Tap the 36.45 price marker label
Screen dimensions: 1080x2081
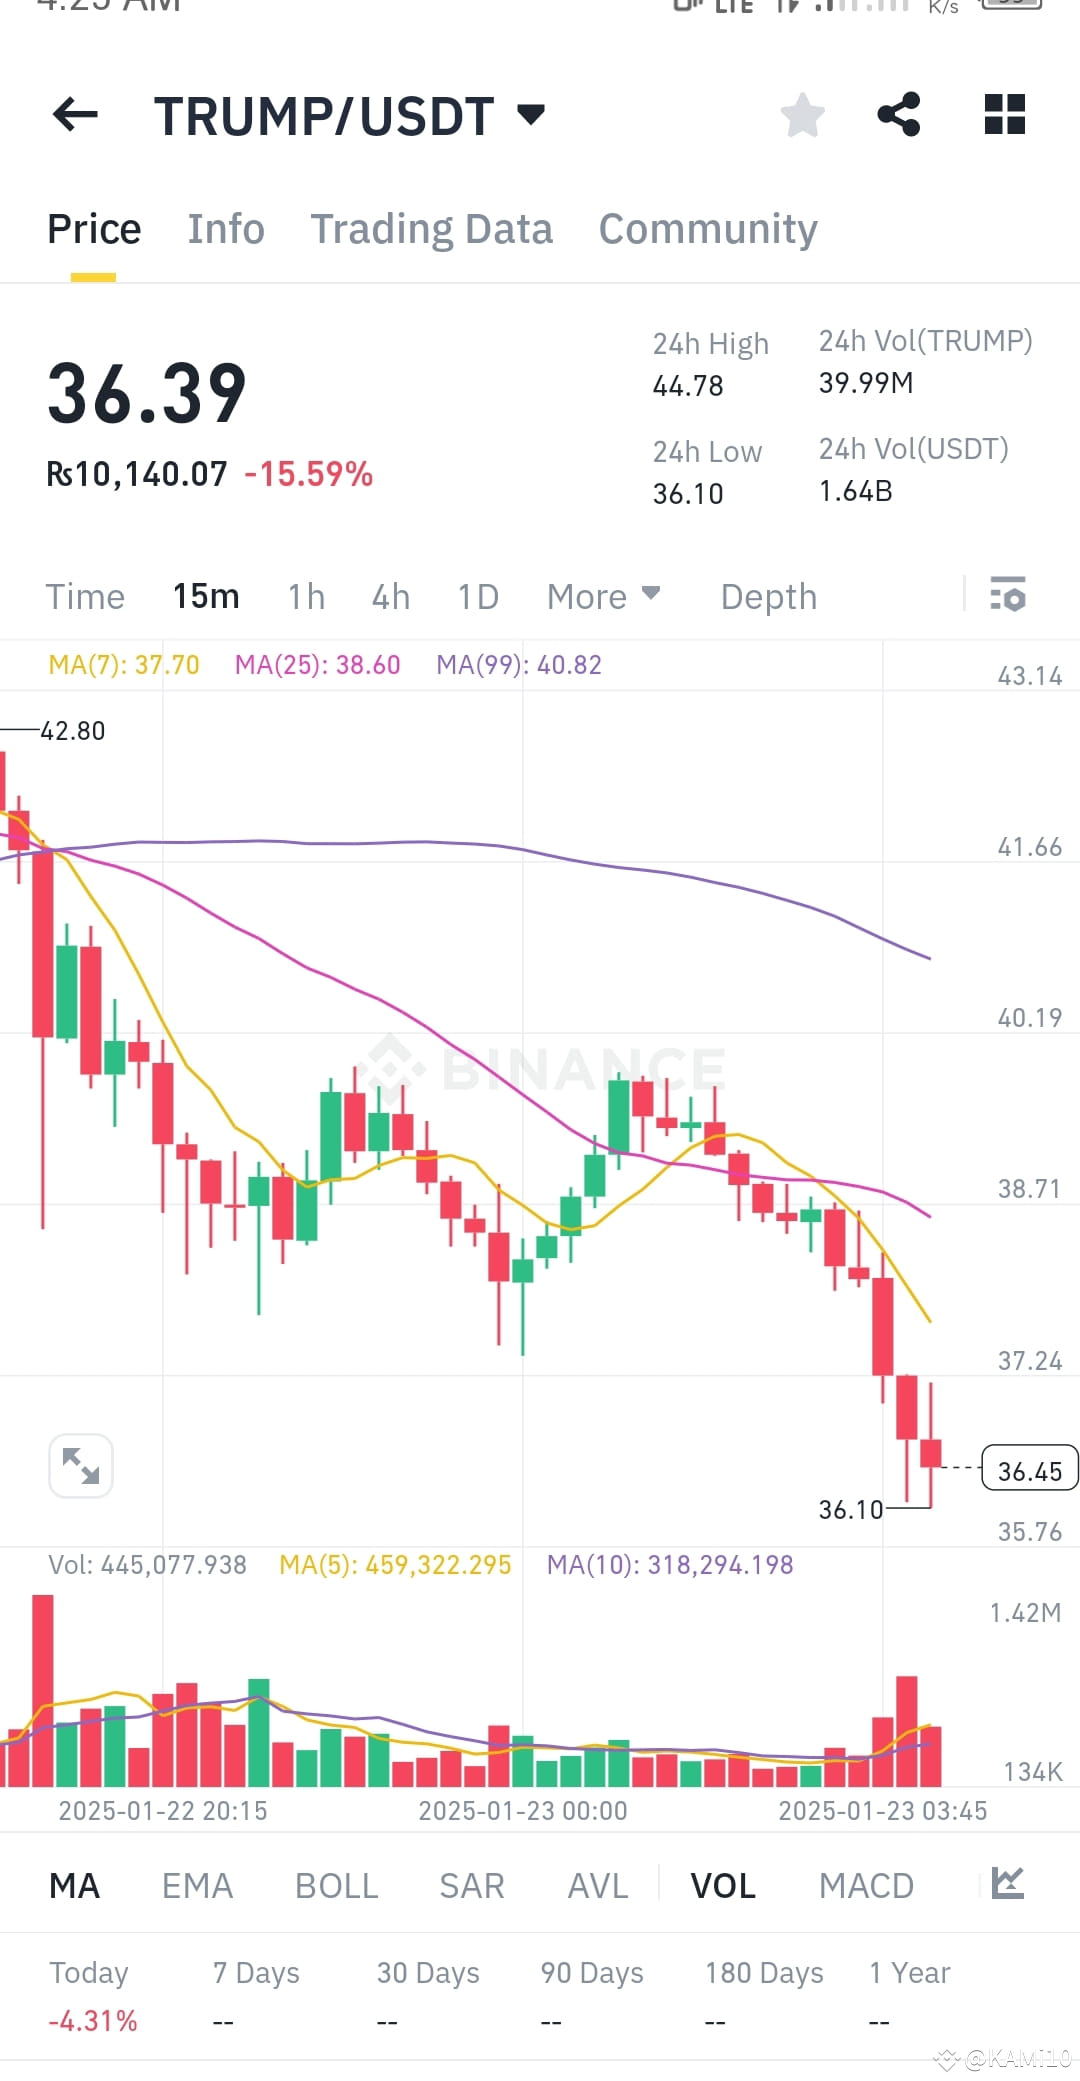pyautogui.click(x=1029, y=1469)
